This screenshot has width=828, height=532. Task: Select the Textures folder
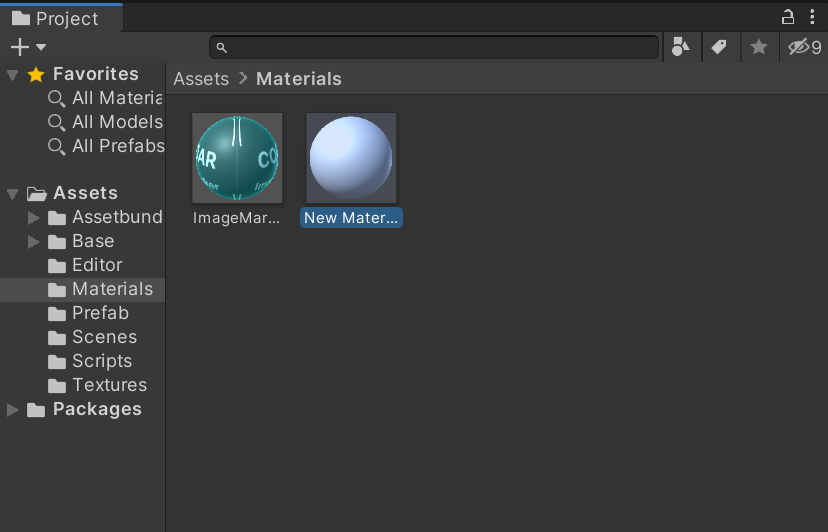pos(109,385)
